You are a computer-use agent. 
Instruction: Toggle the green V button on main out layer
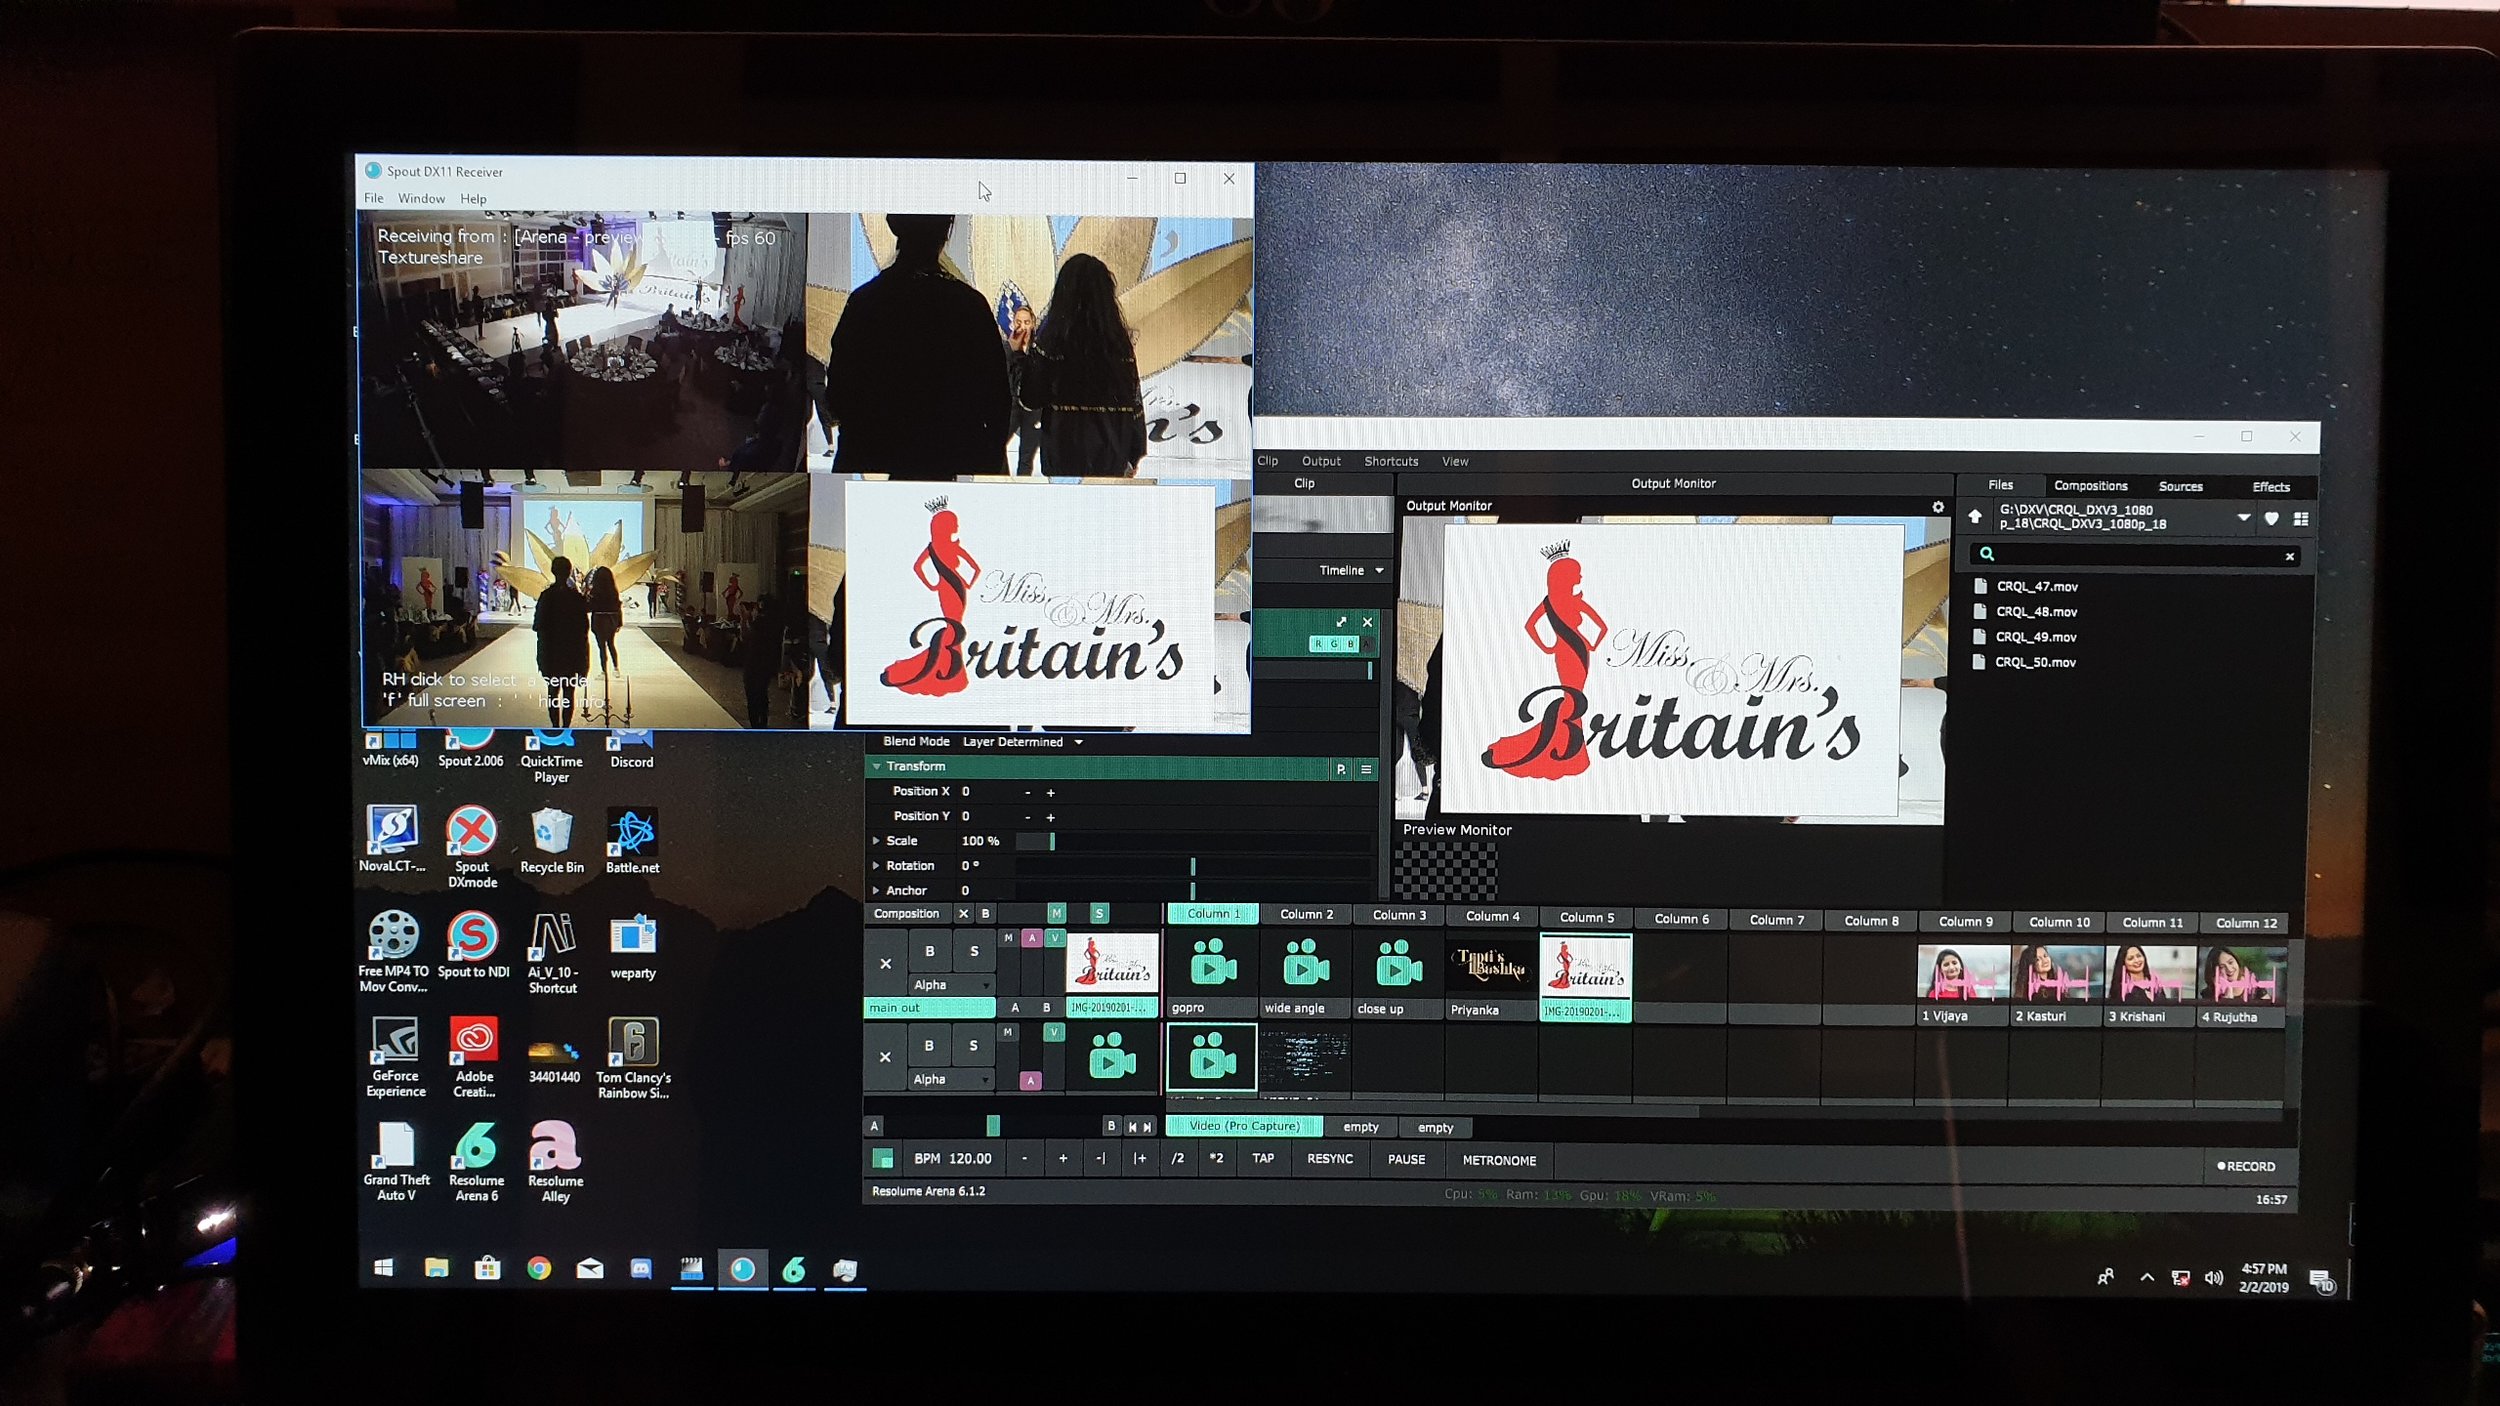1054,938
